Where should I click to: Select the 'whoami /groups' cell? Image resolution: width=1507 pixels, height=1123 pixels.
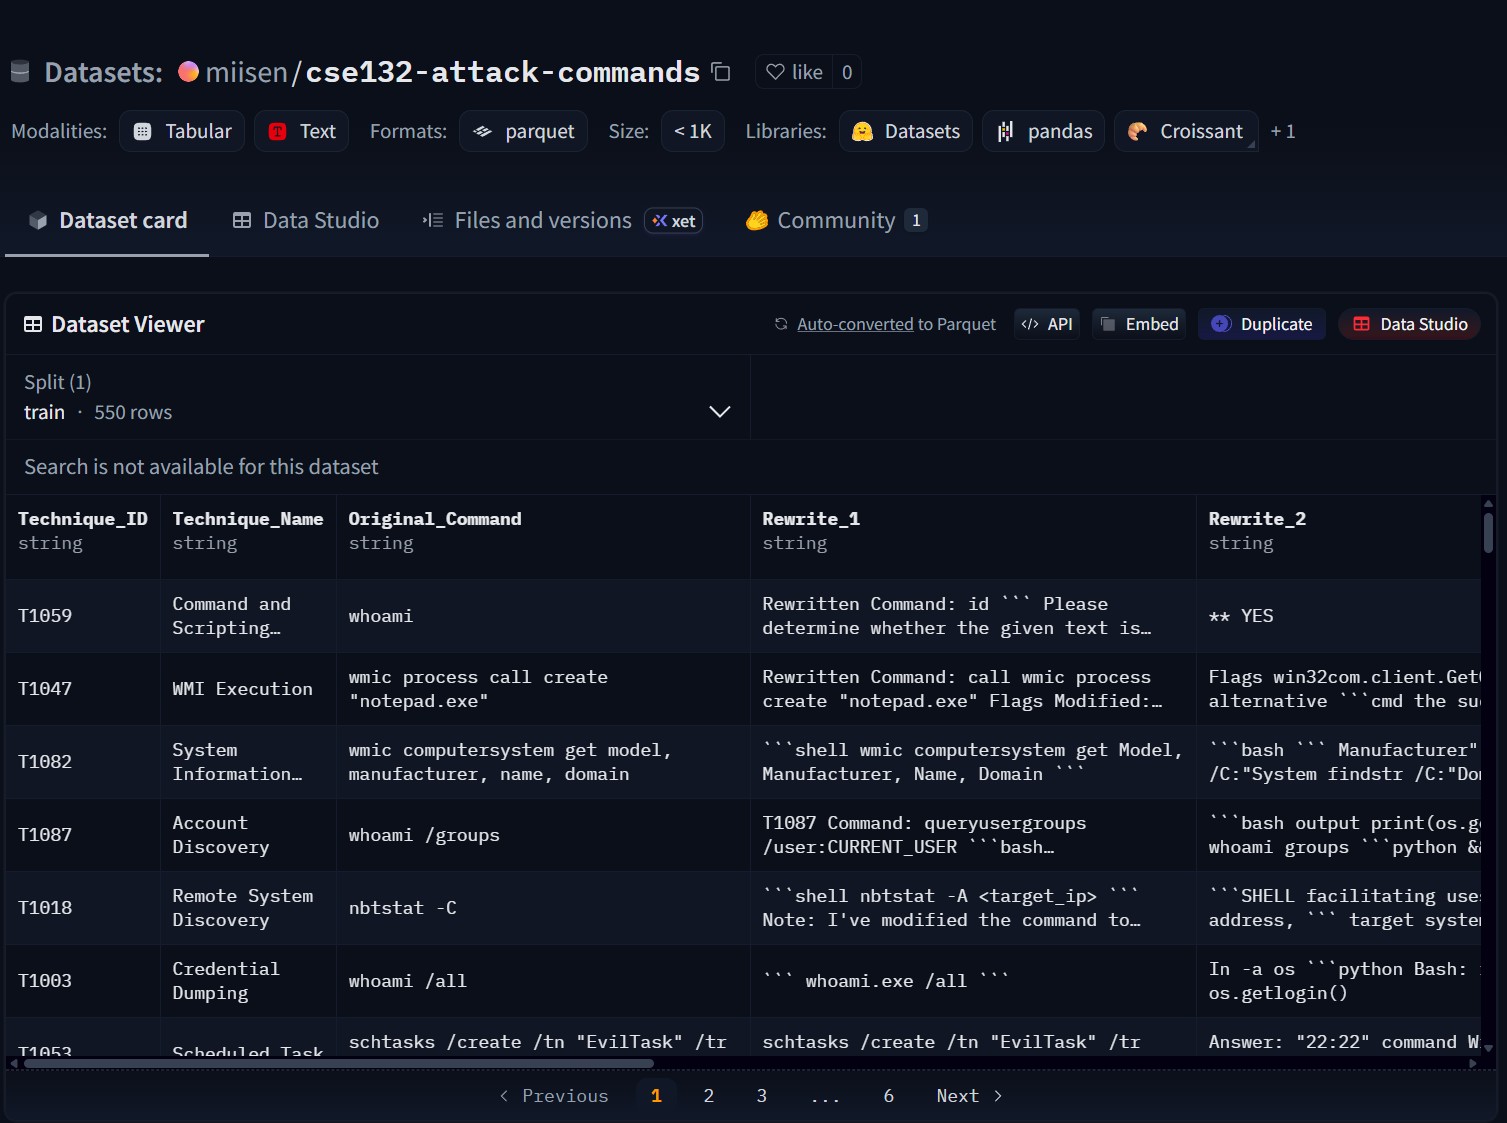click(x=543, y=835)
